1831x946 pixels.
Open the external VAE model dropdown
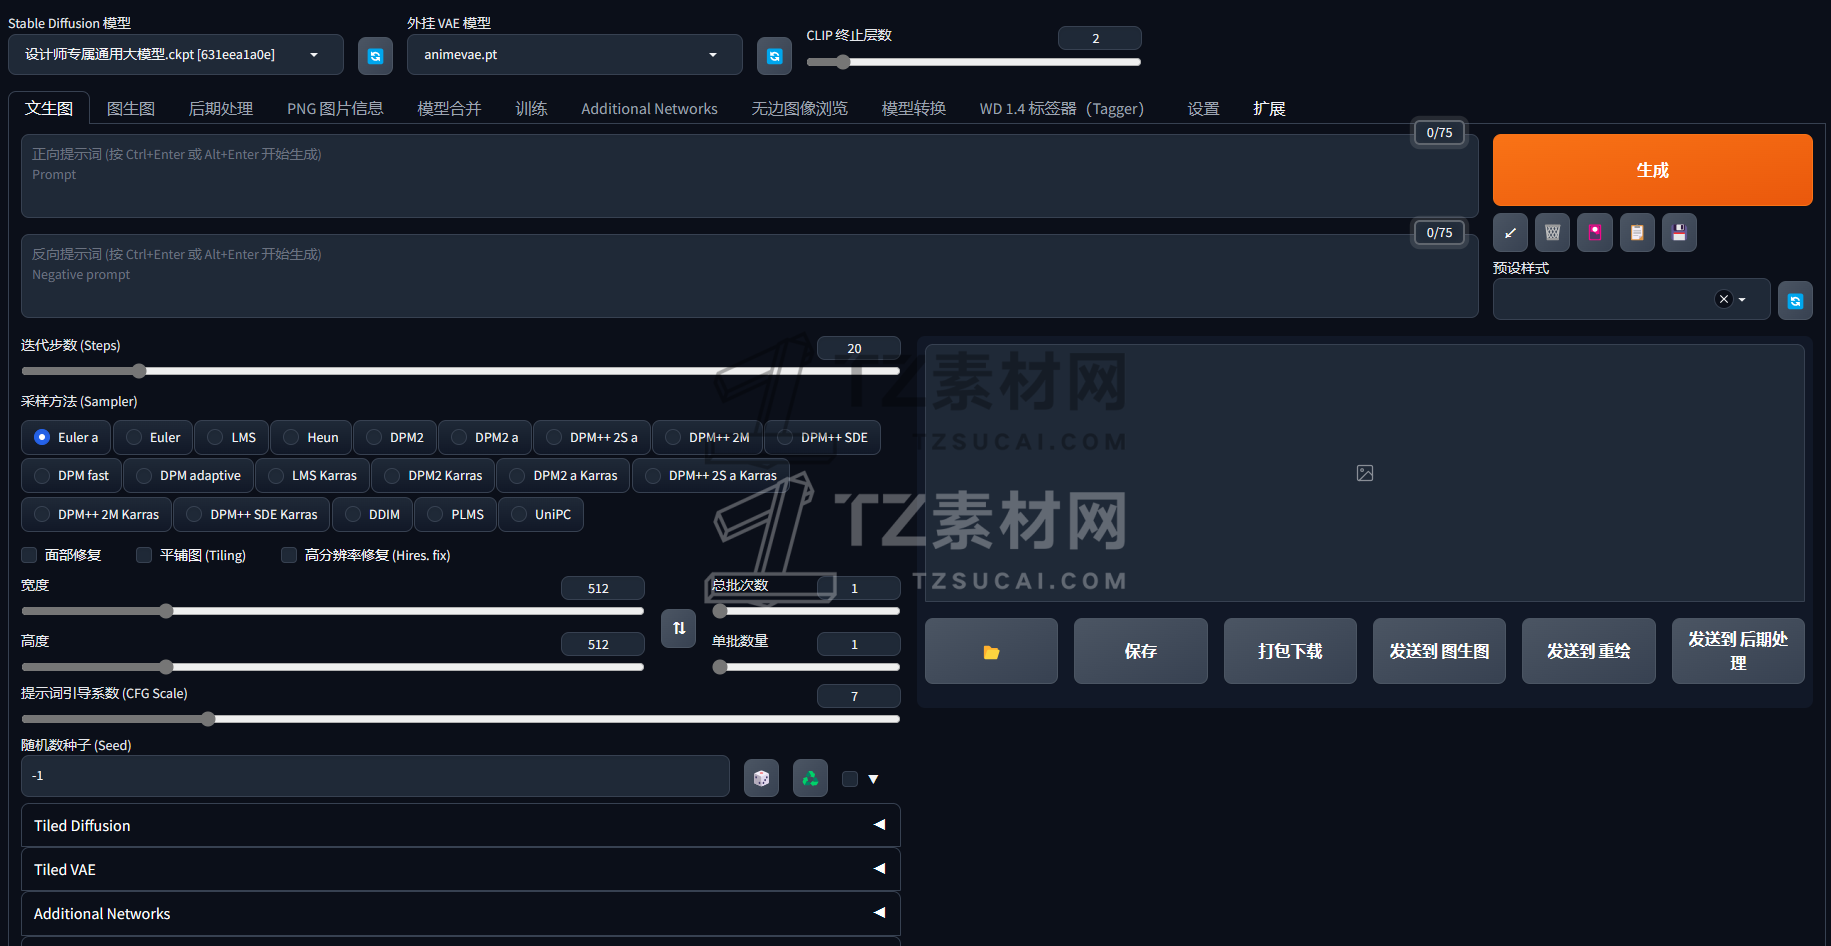(575, 55)
